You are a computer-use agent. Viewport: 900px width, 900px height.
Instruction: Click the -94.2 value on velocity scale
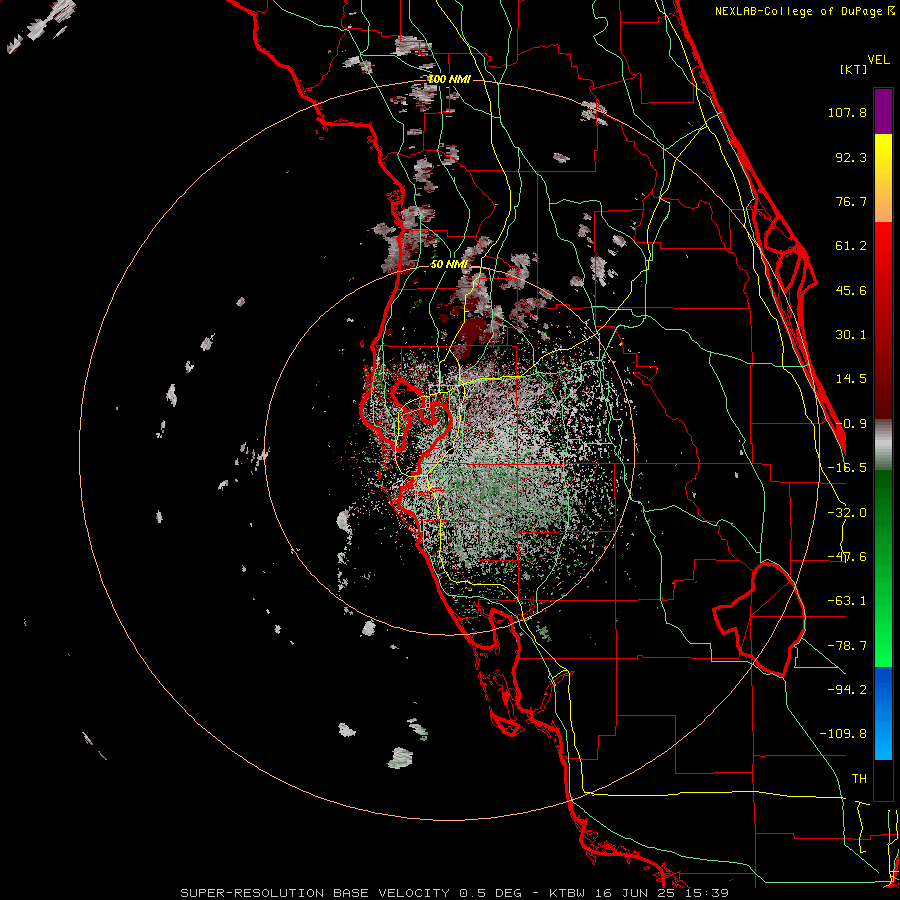pos(847,690)
